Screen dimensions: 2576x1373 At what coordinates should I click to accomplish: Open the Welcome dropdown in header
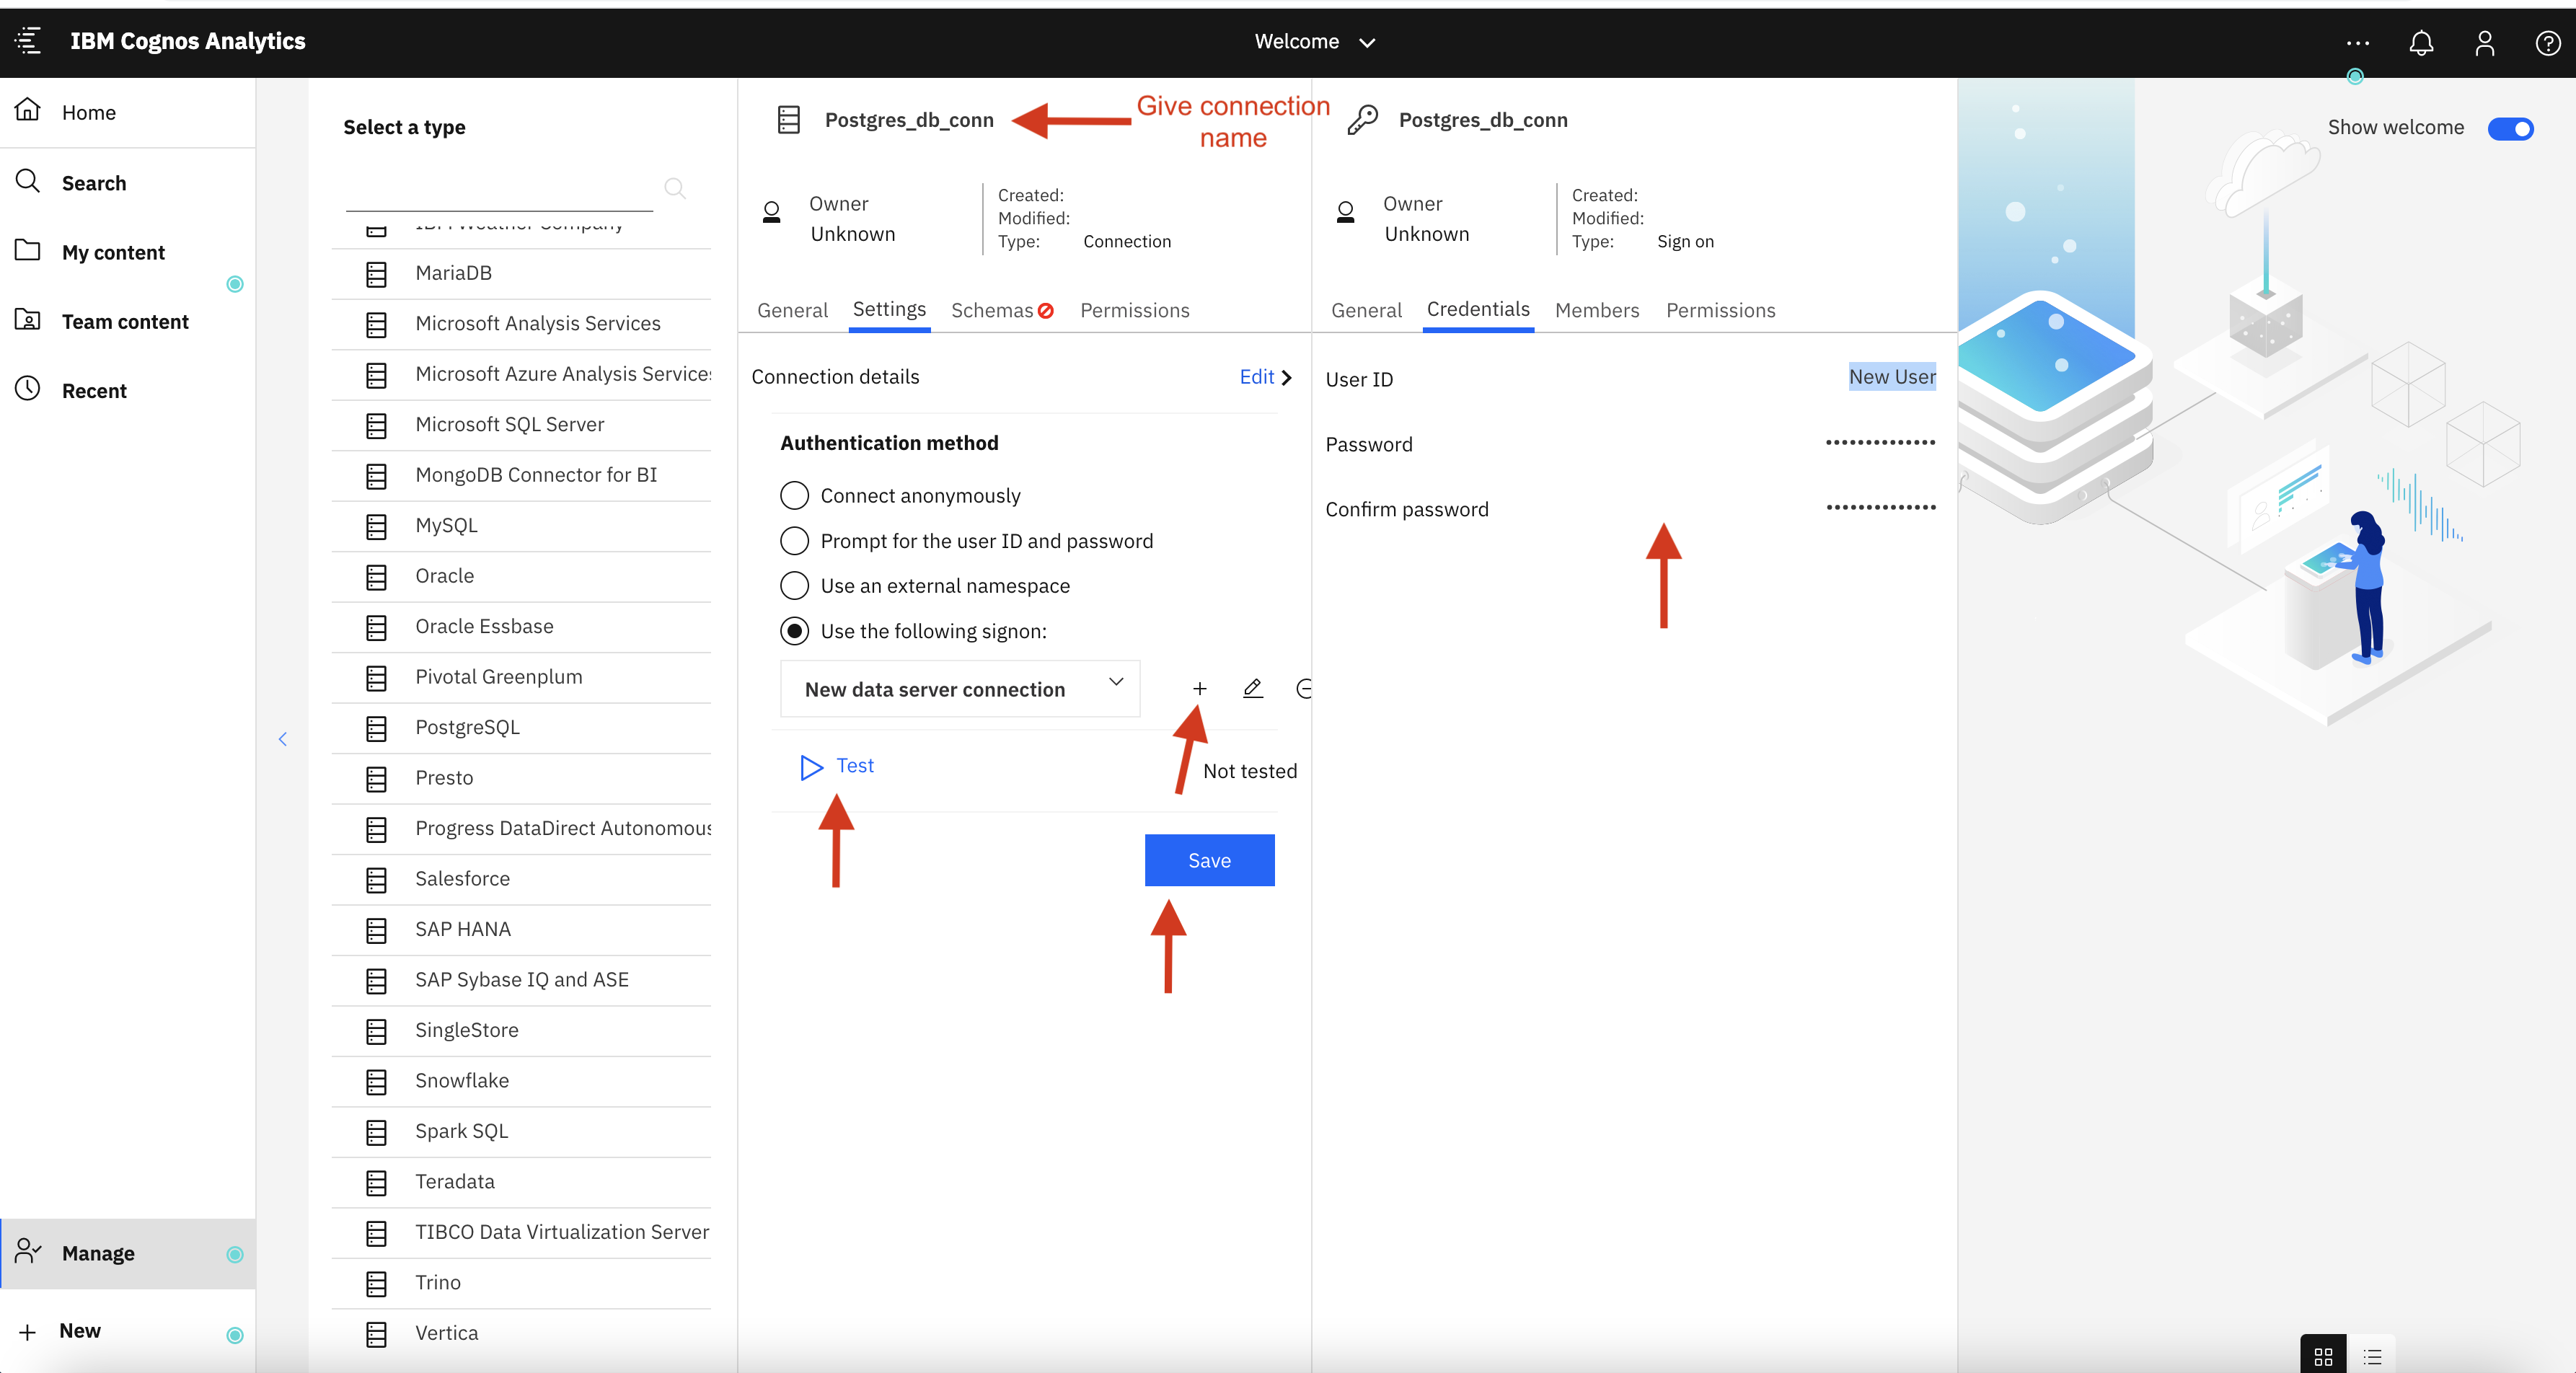[x=1314, y=42]
